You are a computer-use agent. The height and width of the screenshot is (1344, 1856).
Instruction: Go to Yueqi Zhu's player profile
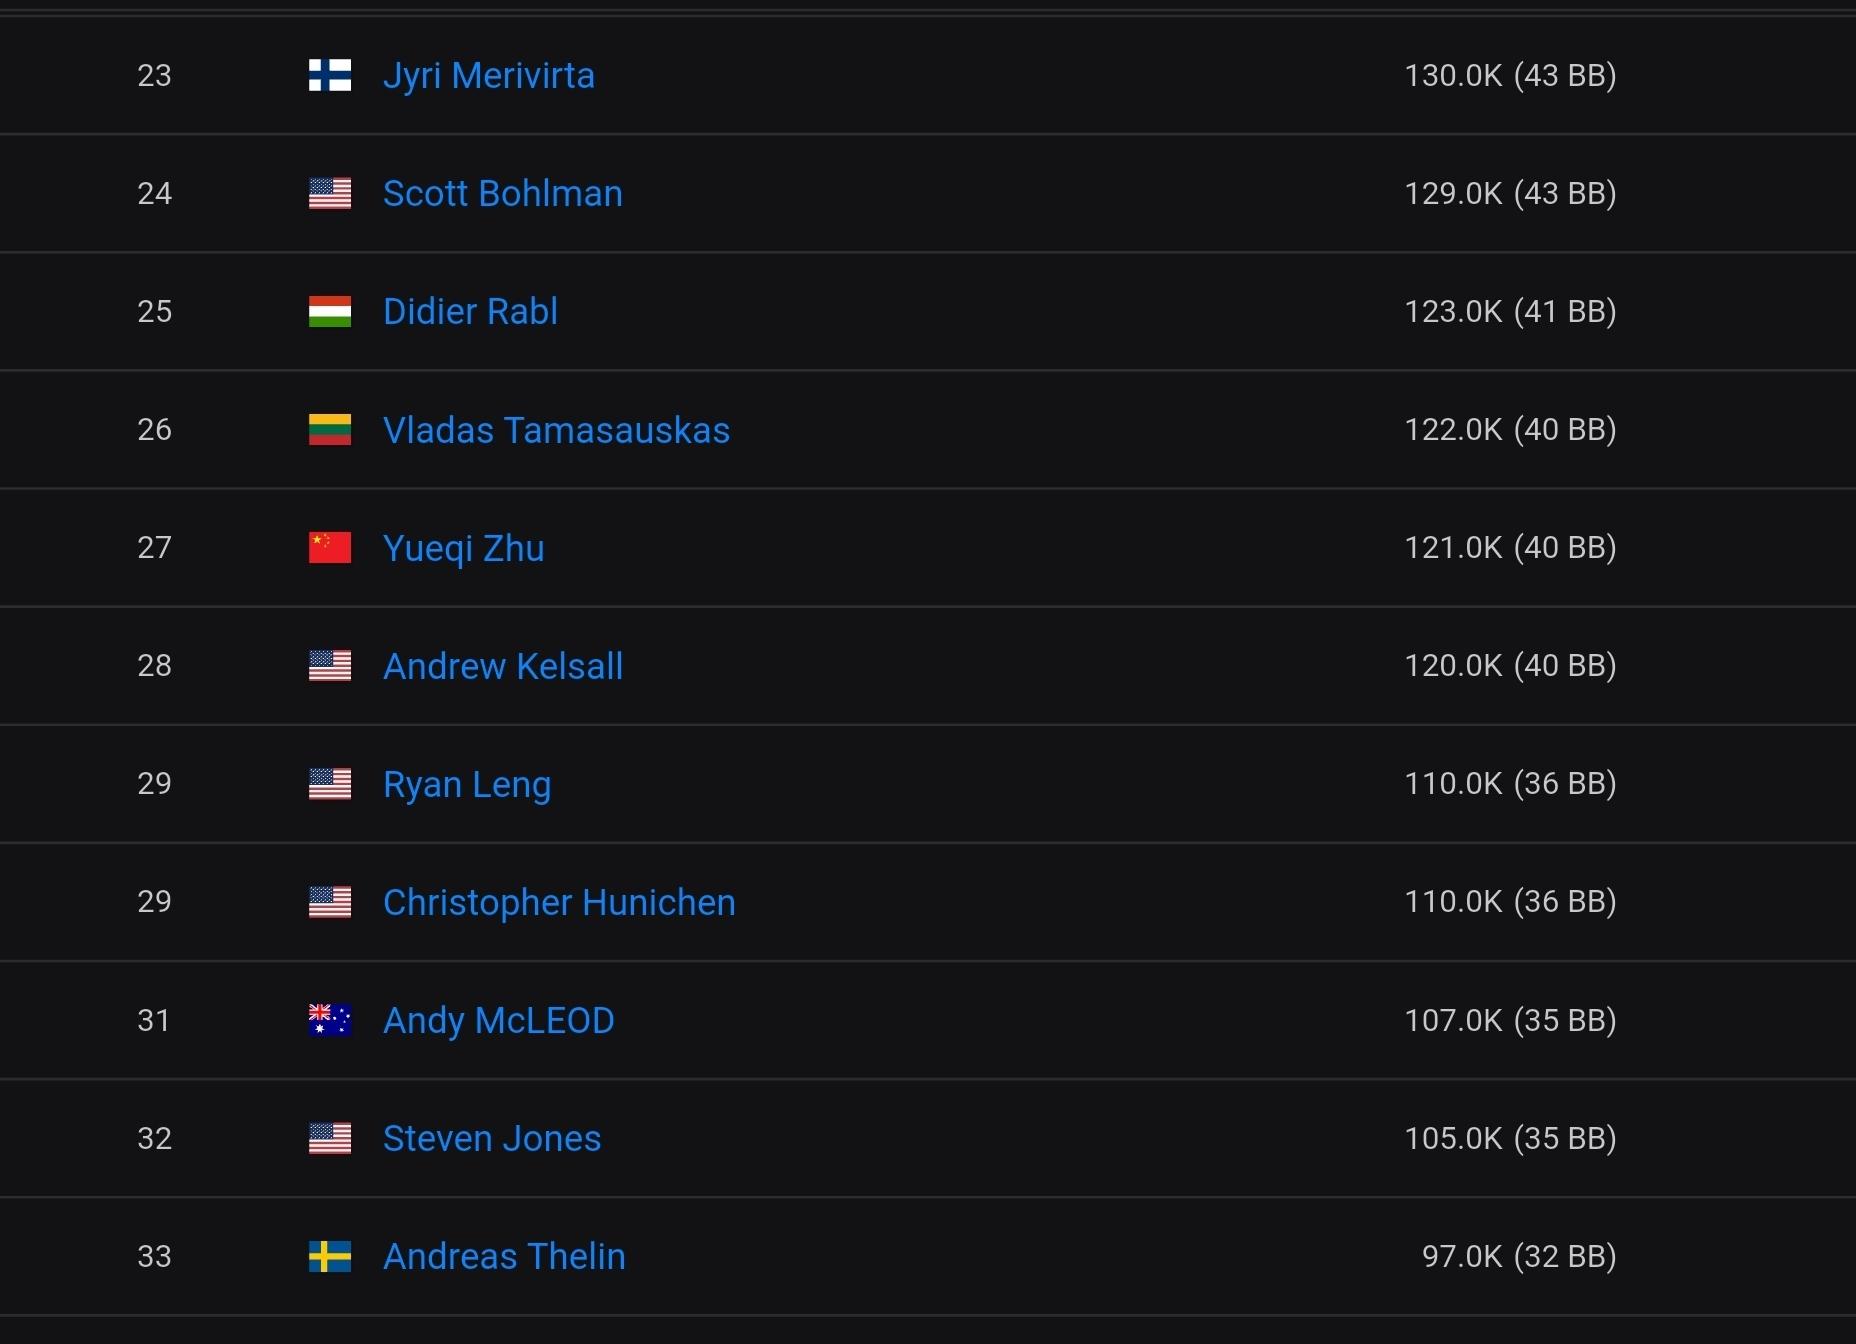click(463, 548)
